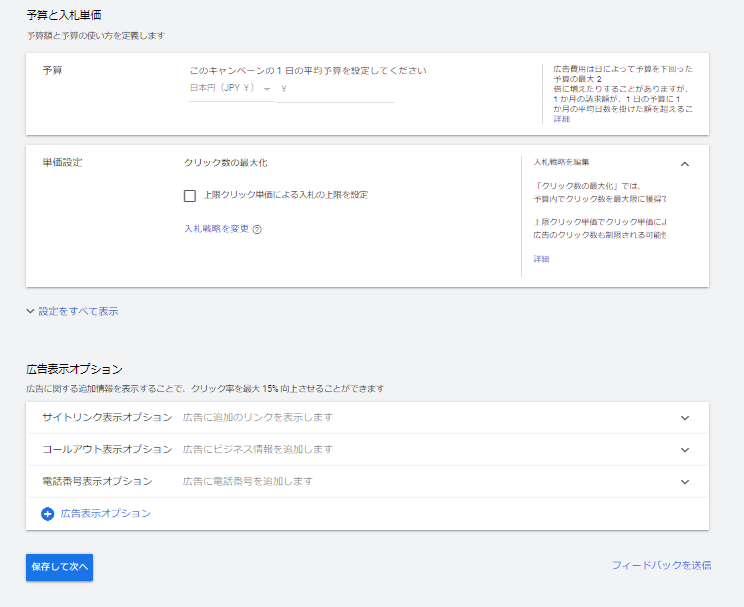Click the help icon beside 入札戦略を変更
The image size is (744, 607).
coord(257,229)
